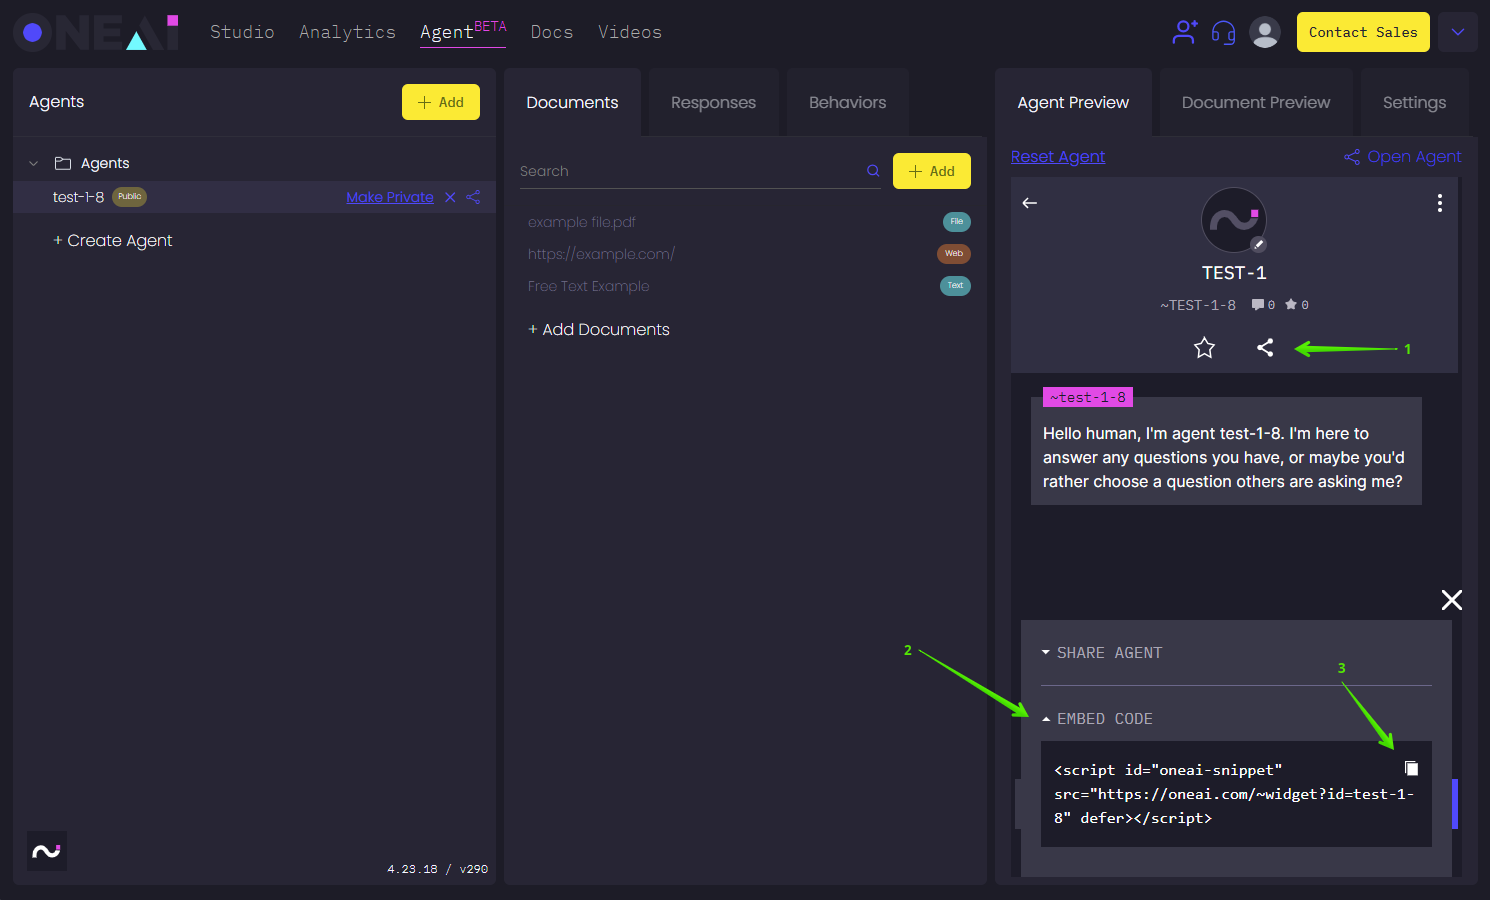1490x900 pixels.
Task: Click the Open Agent link
Action: 1403,156
